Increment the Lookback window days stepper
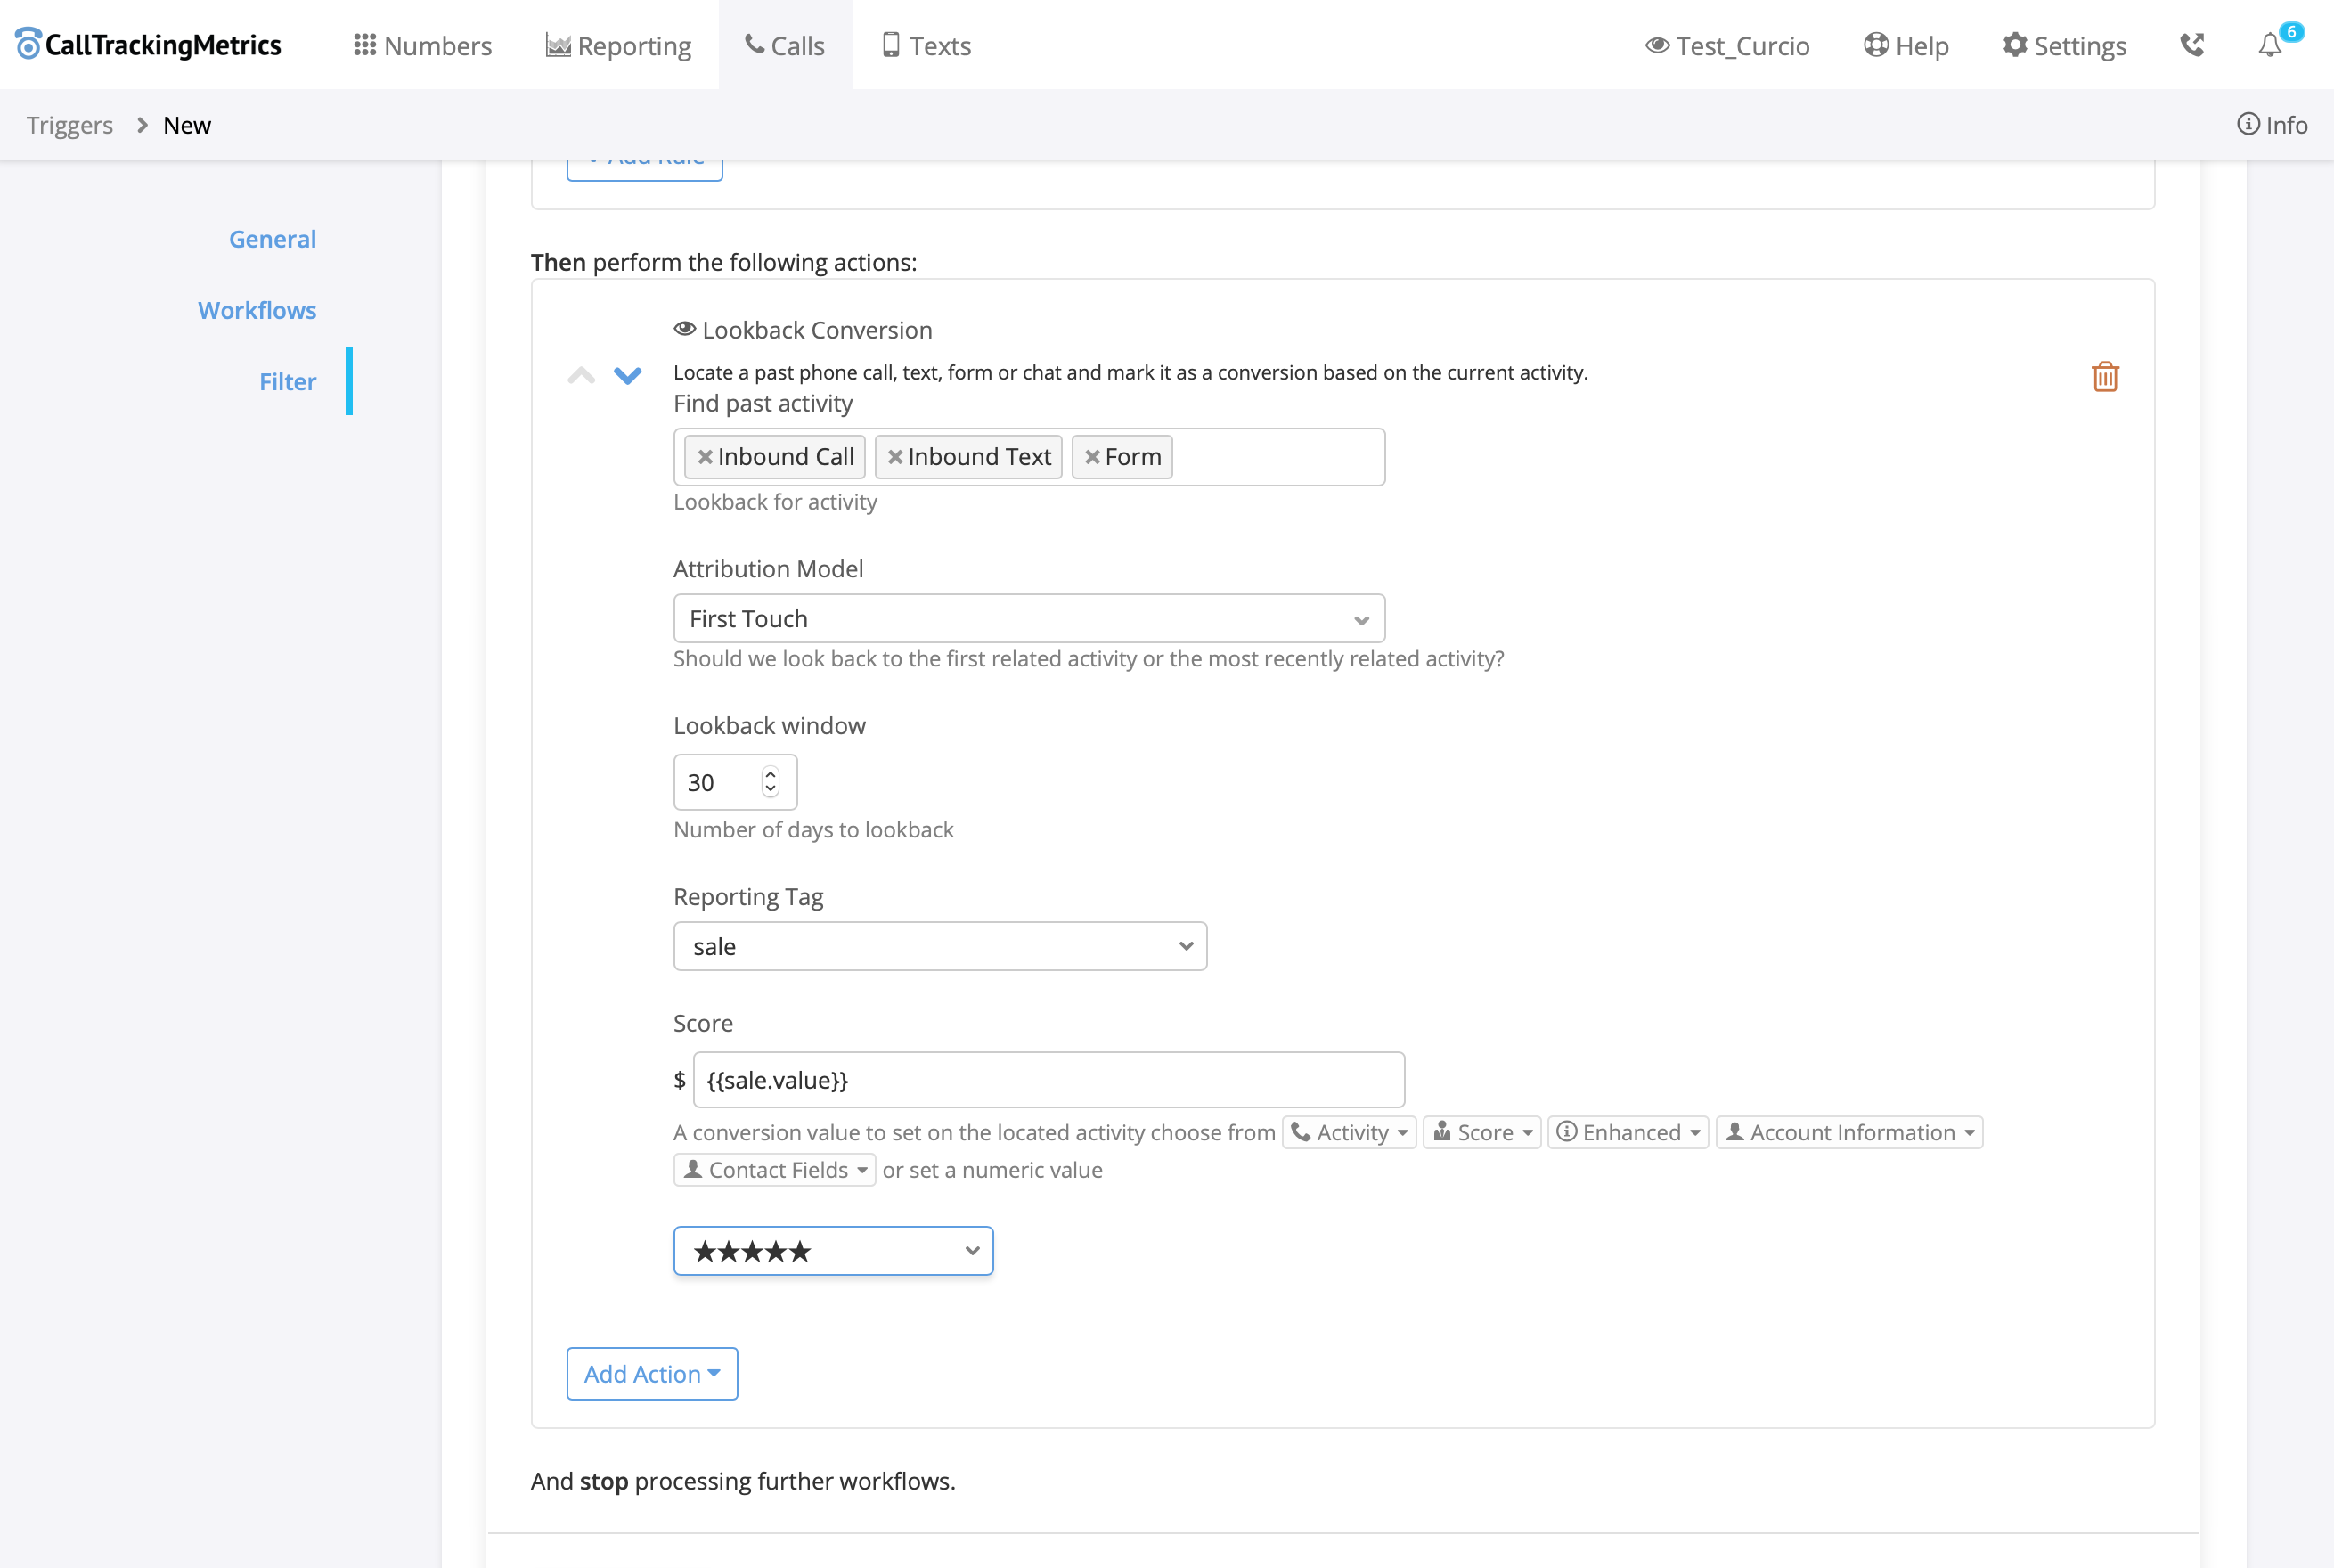Image resolution: width=2334 pixels, height=1568 pixels. tap(770, 774)
